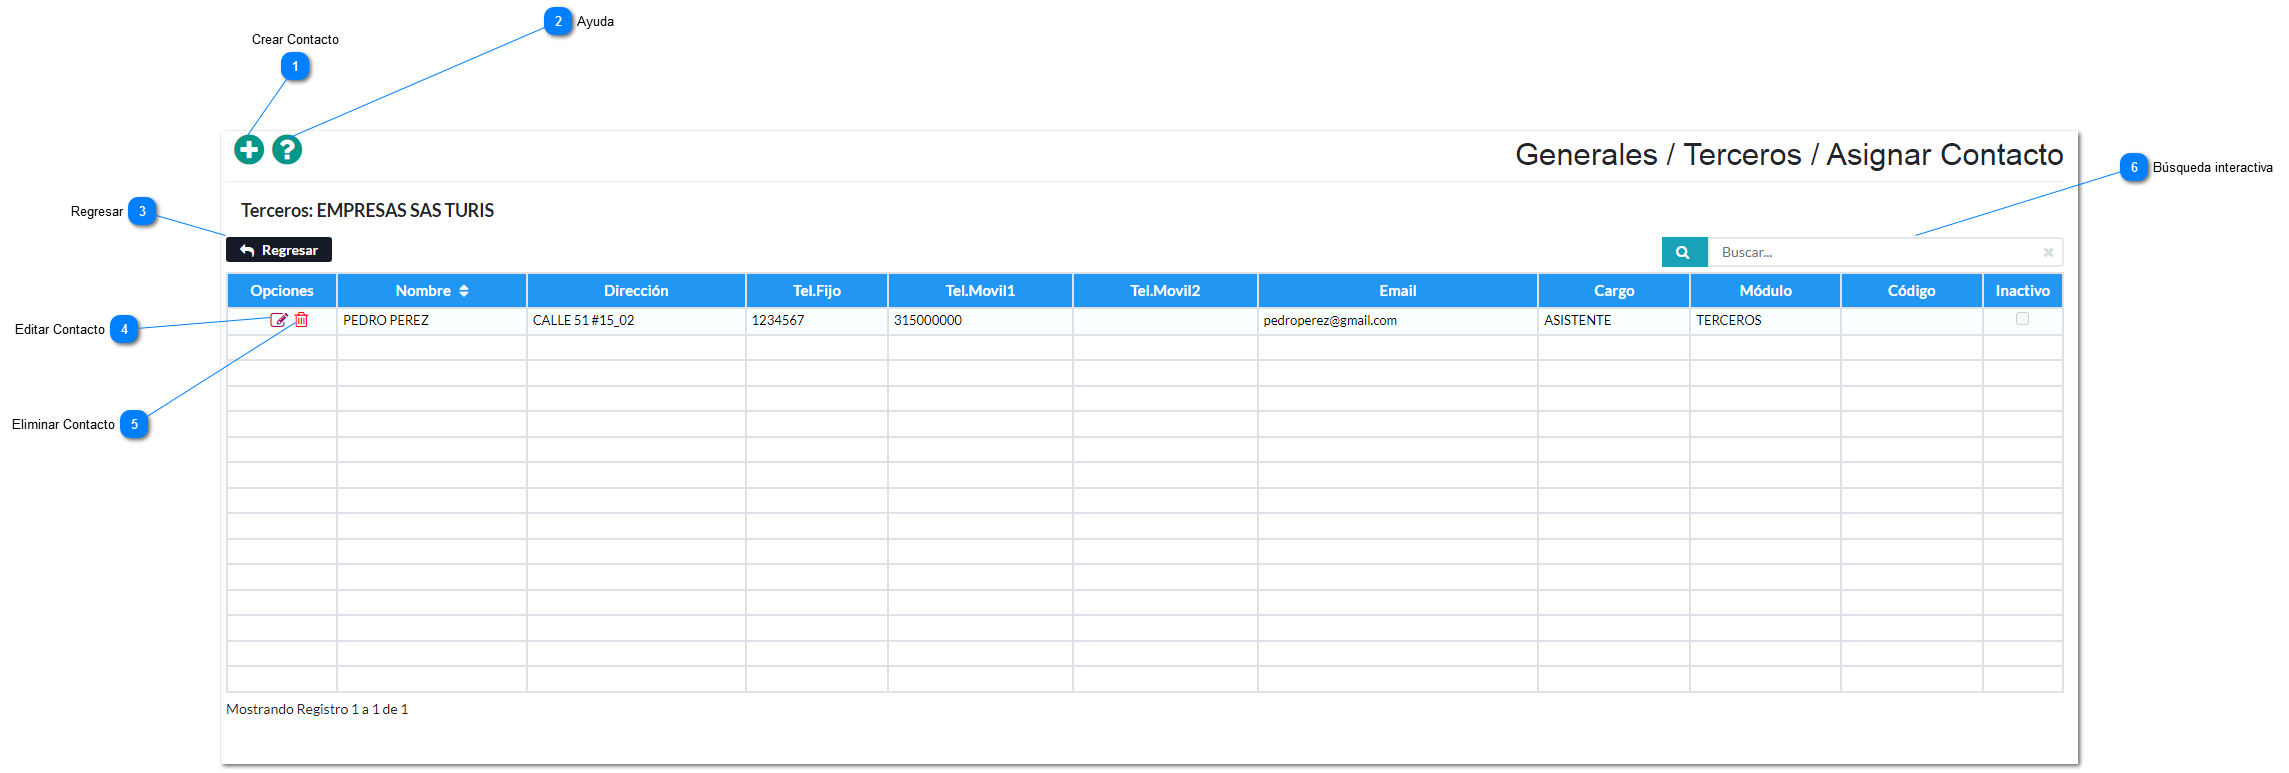Select email cell pedroperez@gmail.com

pos(1398,321)
